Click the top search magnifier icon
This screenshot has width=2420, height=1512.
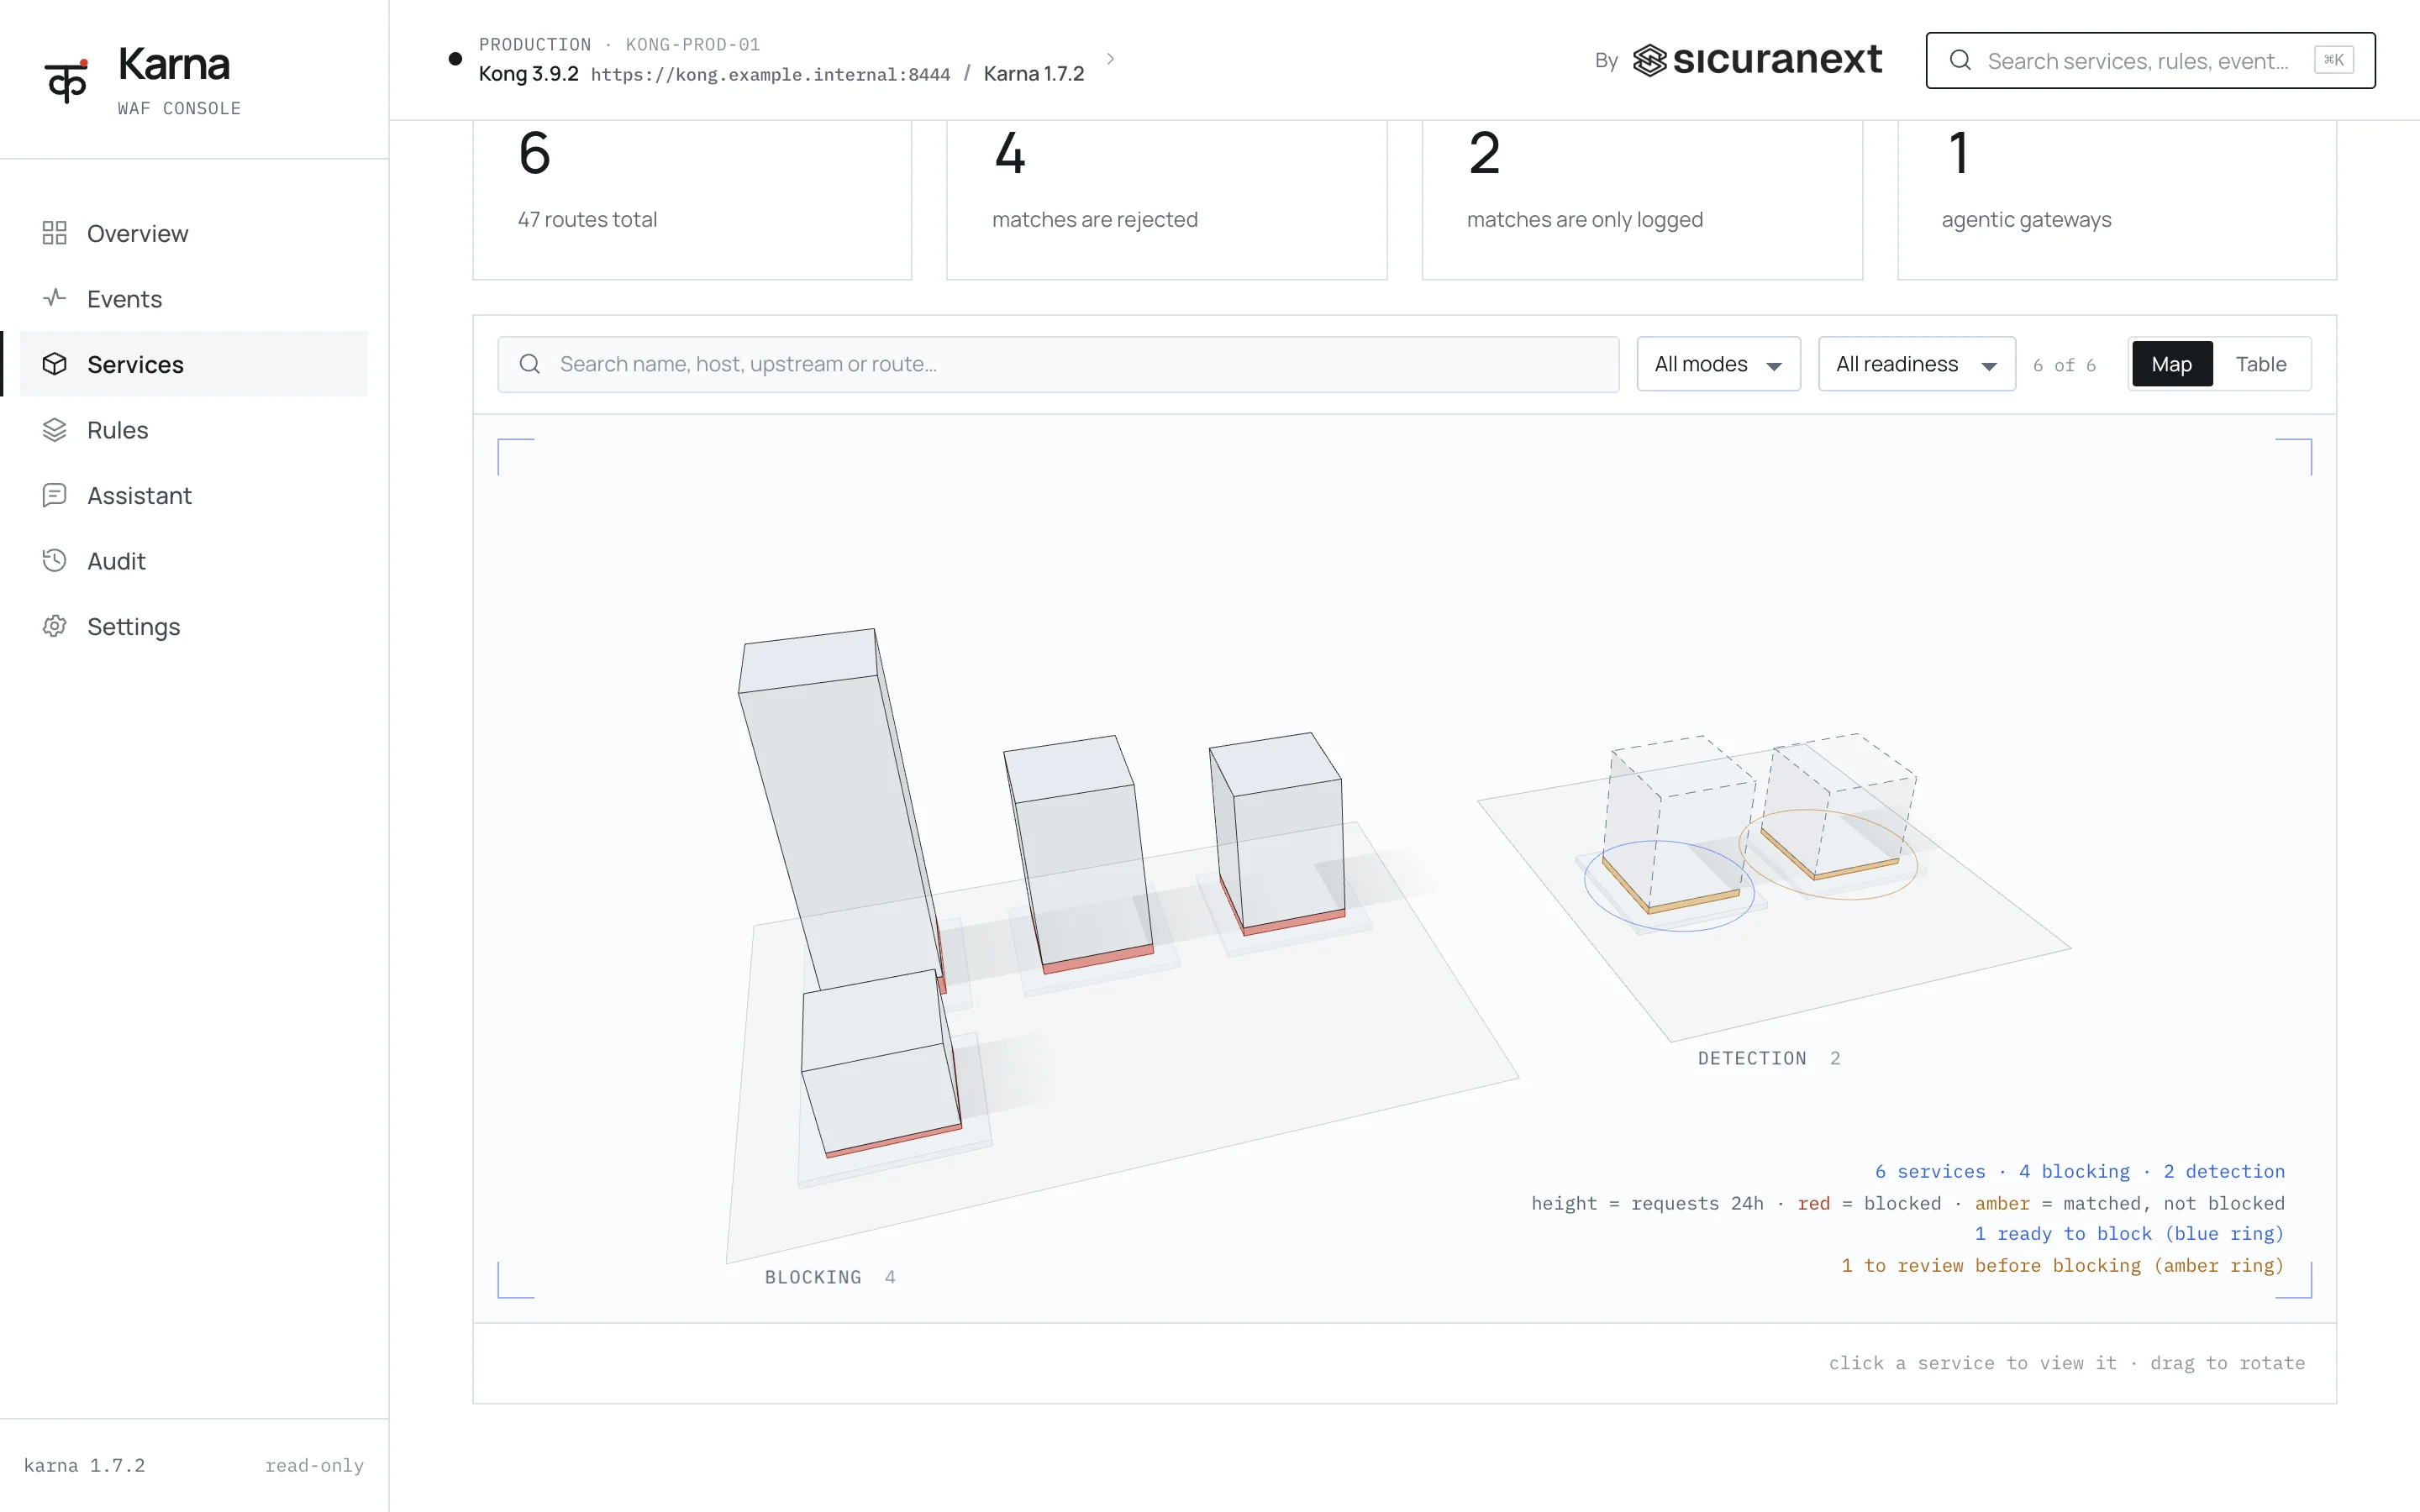1960,60
